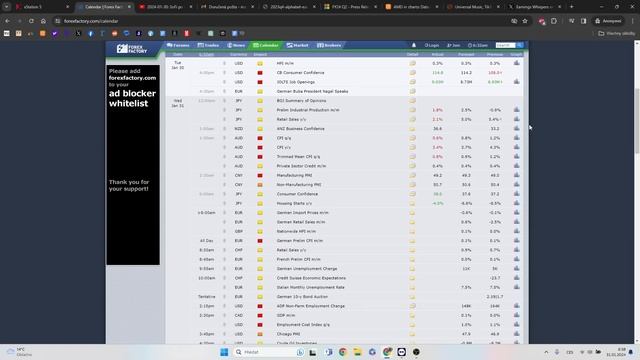Viewport: 640px width, 360px height.
Task: Open the Trimmed Mean CPI q/q event
Action: click(x=298, y=156)
